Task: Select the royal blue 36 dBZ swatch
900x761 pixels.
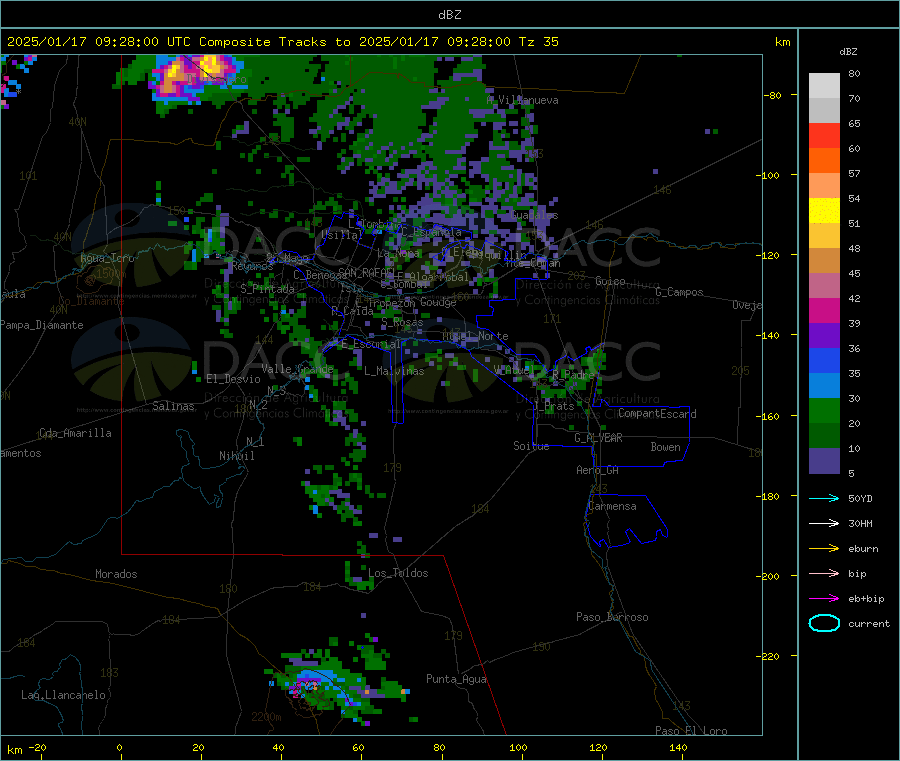Action: (824, 360)
